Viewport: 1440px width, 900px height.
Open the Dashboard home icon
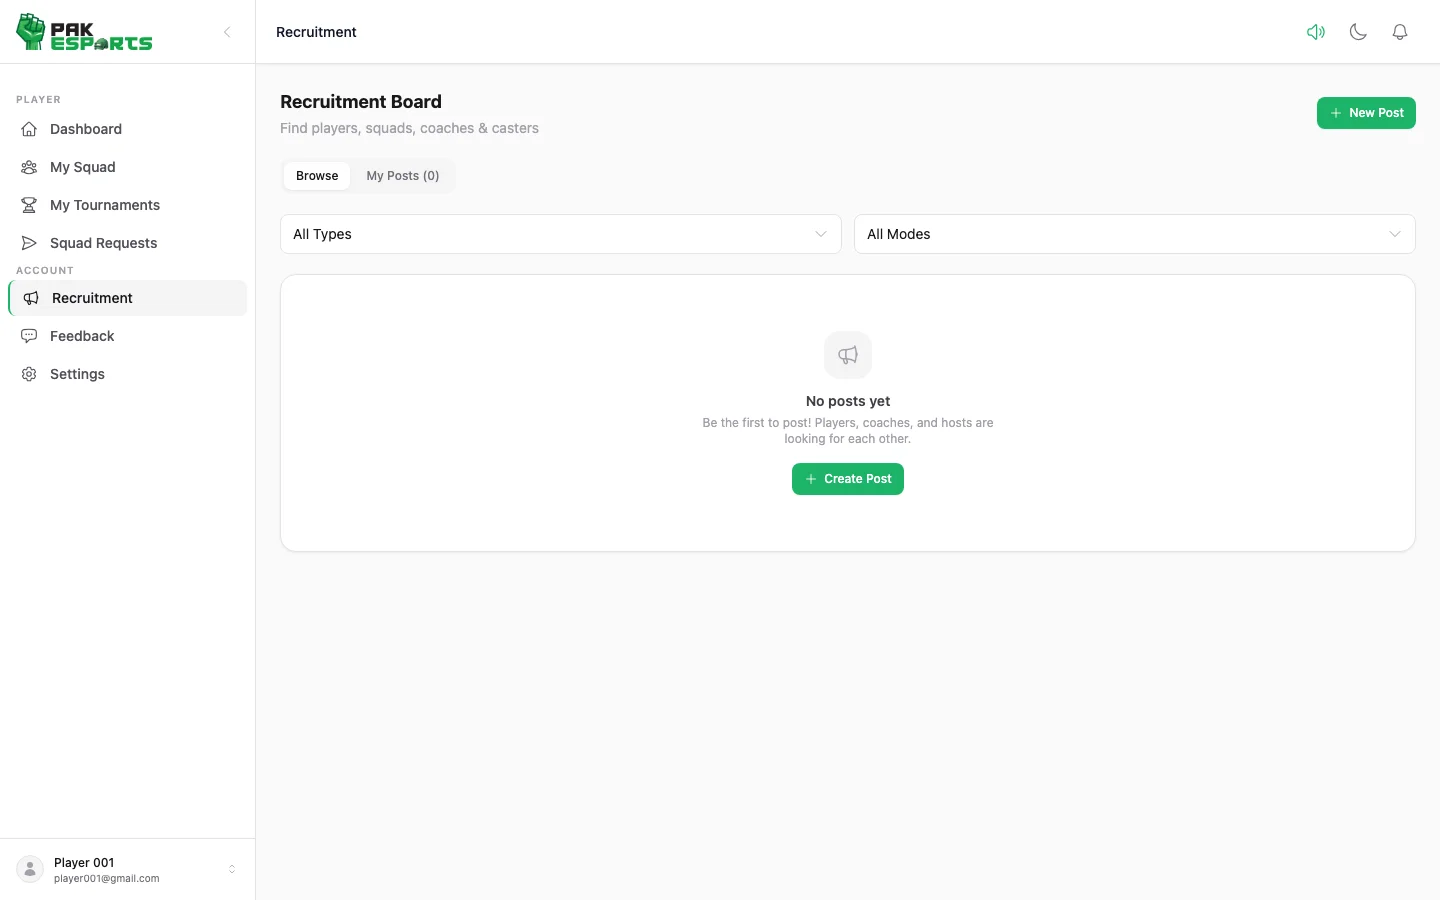tap(29, 129)
